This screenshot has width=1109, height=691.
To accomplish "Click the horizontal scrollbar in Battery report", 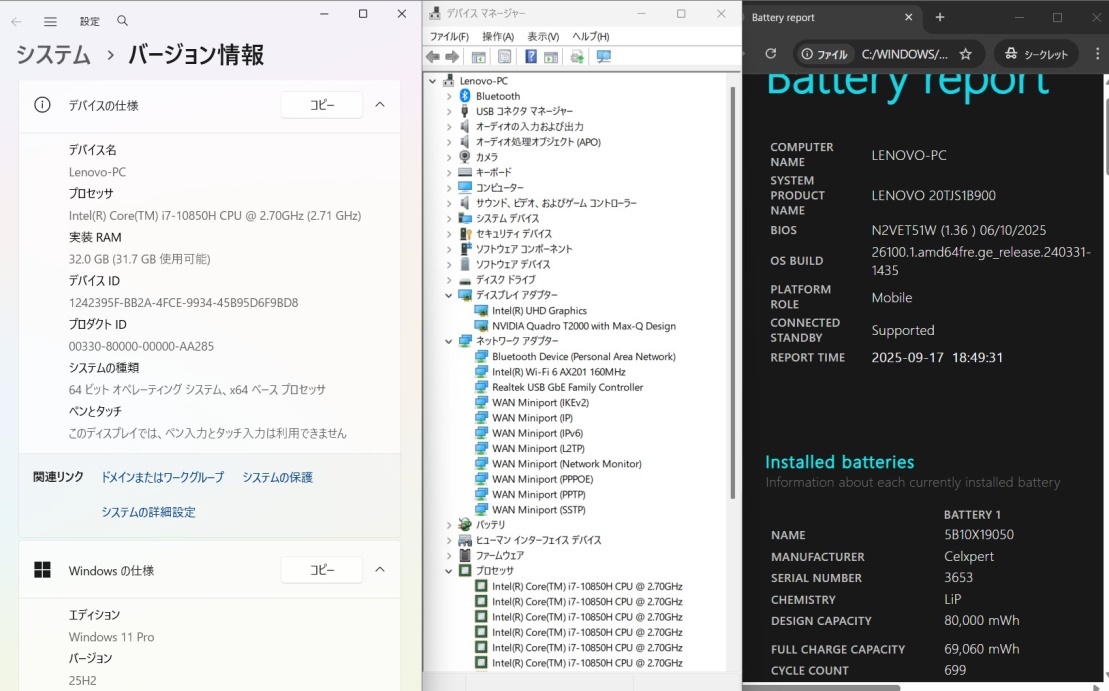I will pyautogui.click(x=830, y=687).
